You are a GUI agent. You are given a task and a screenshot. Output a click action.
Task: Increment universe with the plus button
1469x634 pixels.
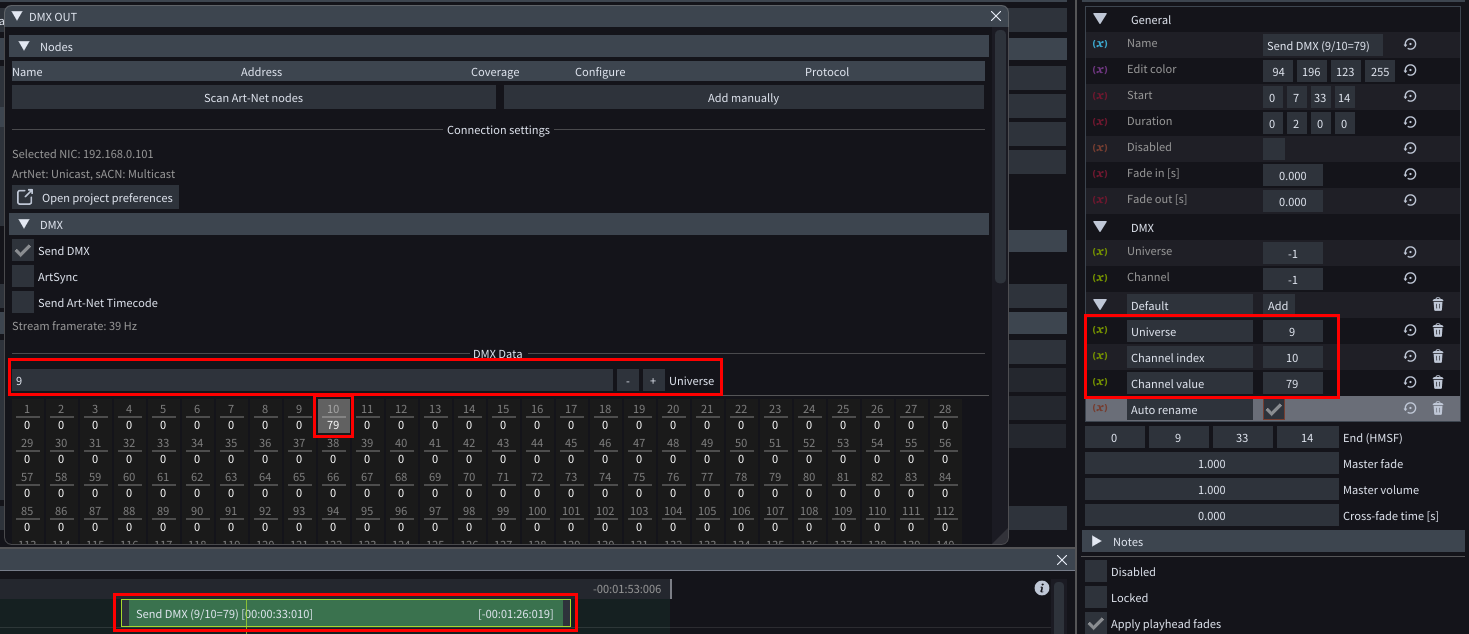coord(653,381)
